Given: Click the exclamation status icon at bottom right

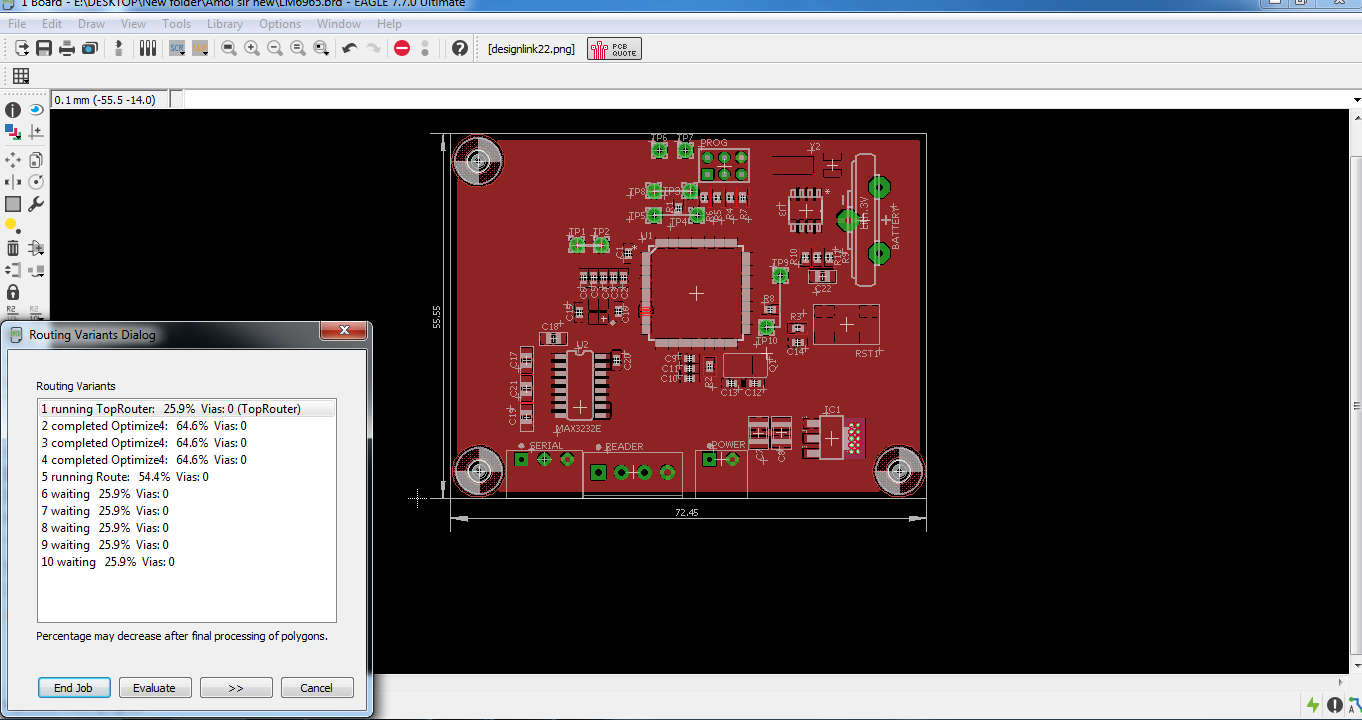Looking at the screenshot, I should pos(1336,706).
